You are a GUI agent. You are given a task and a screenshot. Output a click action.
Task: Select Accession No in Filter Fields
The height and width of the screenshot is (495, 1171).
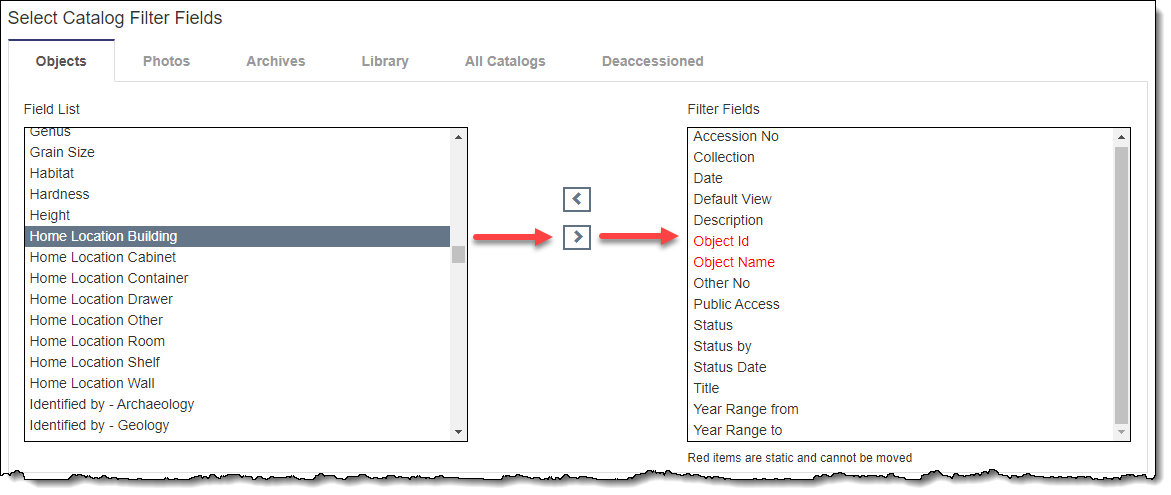tap(736, 136)
